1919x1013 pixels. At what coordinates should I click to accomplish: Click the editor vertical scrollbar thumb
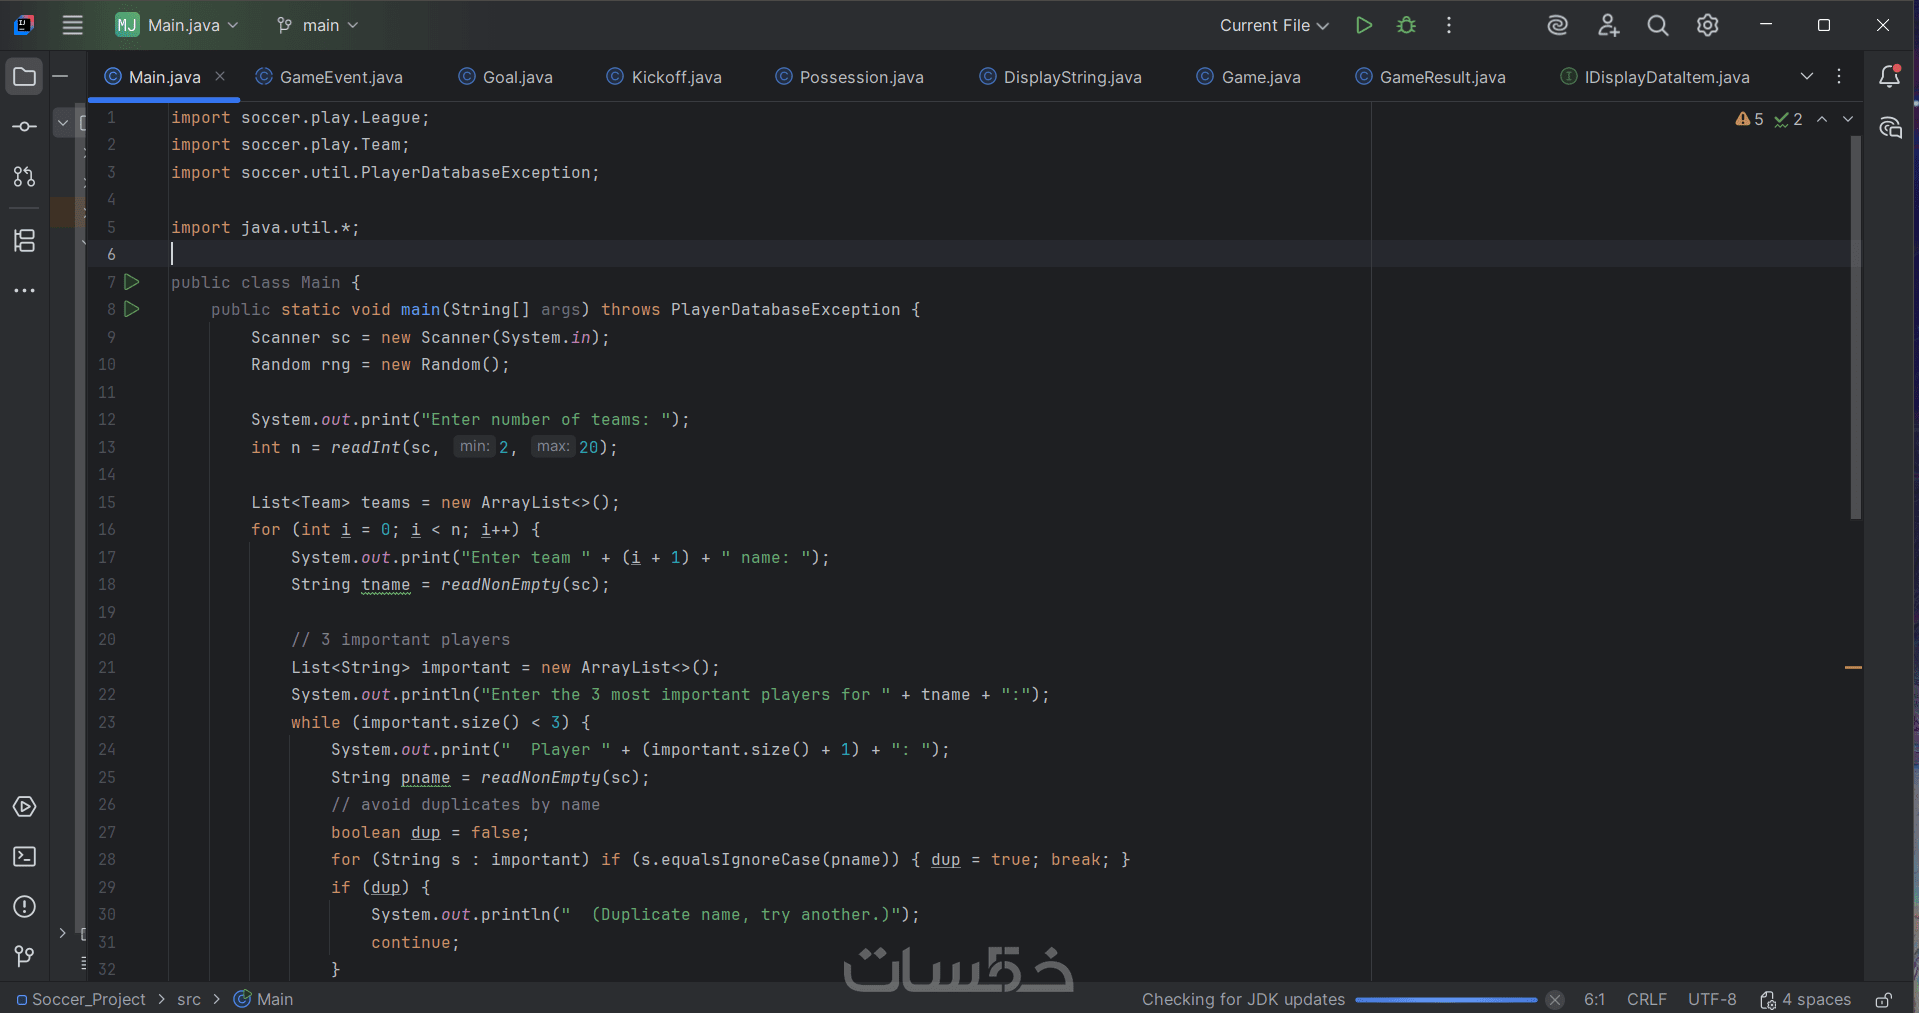(x=1855, y=327)
